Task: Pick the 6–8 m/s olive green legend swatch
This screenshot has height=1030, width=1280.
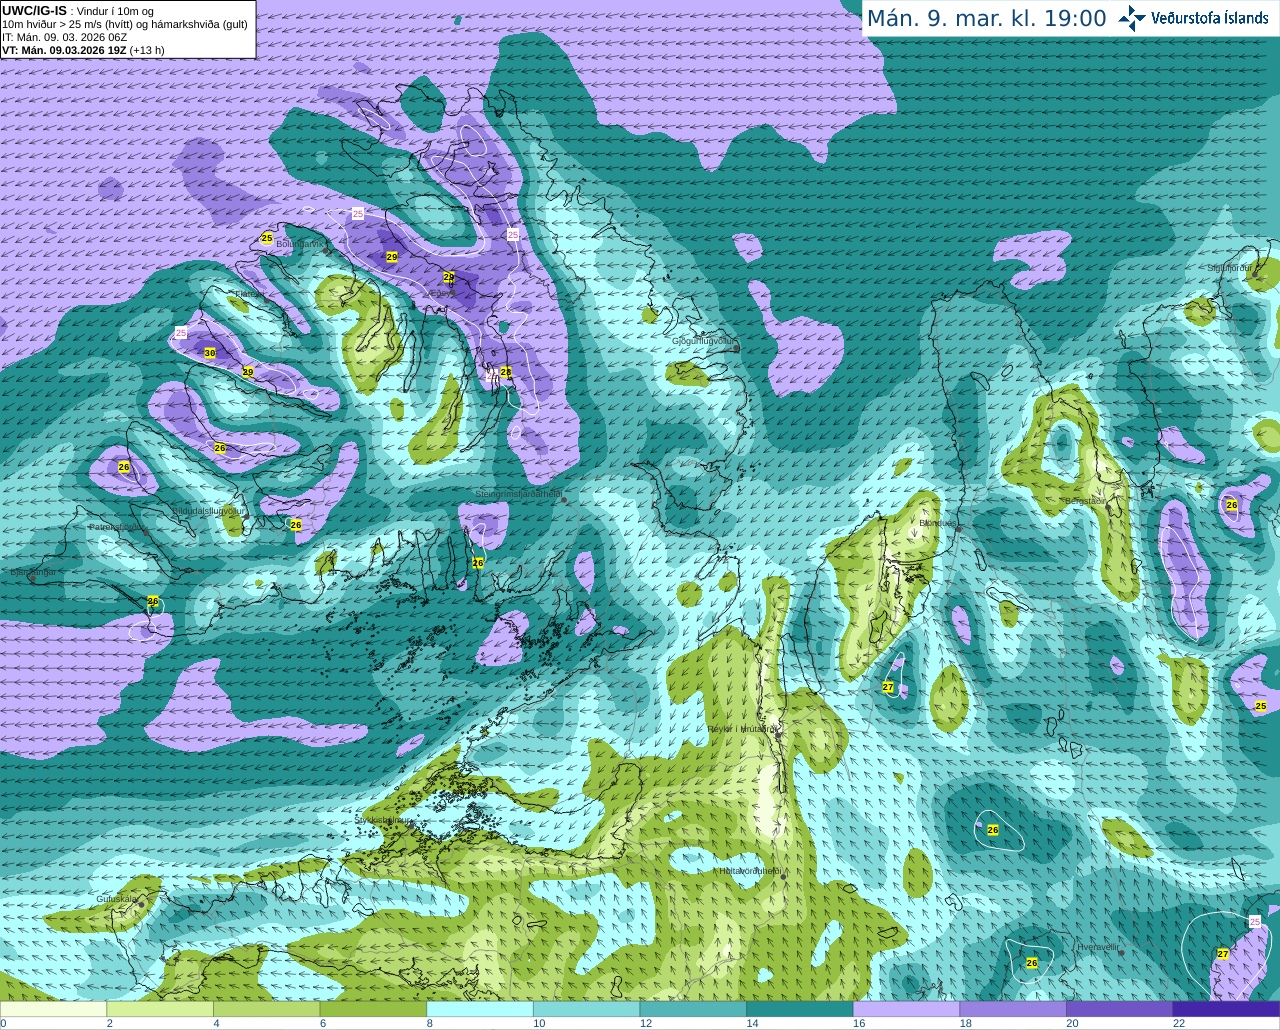Action: coord(373,1009)
